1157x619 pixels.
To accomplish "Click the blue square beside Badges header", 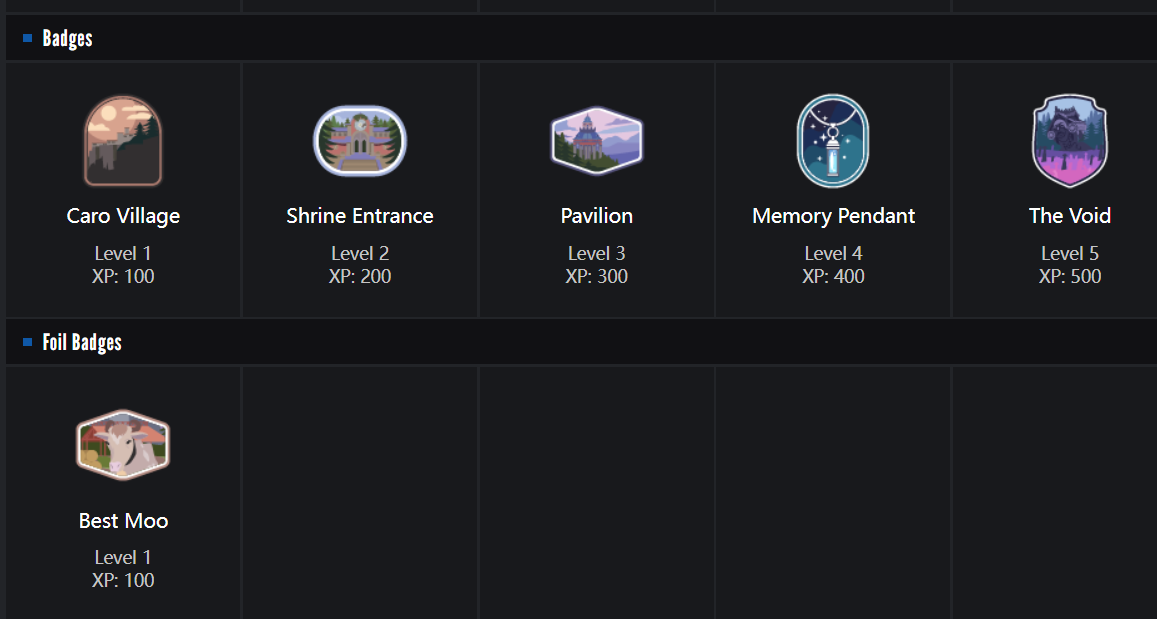I will pyautogui.click(x=28, y=38).
